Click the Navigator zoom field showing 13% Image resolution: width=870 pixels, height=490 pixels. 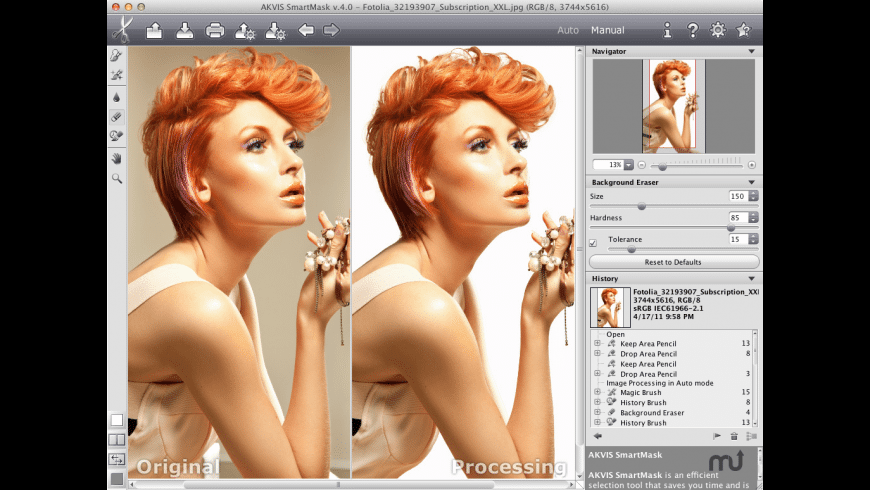pos(609,165)
